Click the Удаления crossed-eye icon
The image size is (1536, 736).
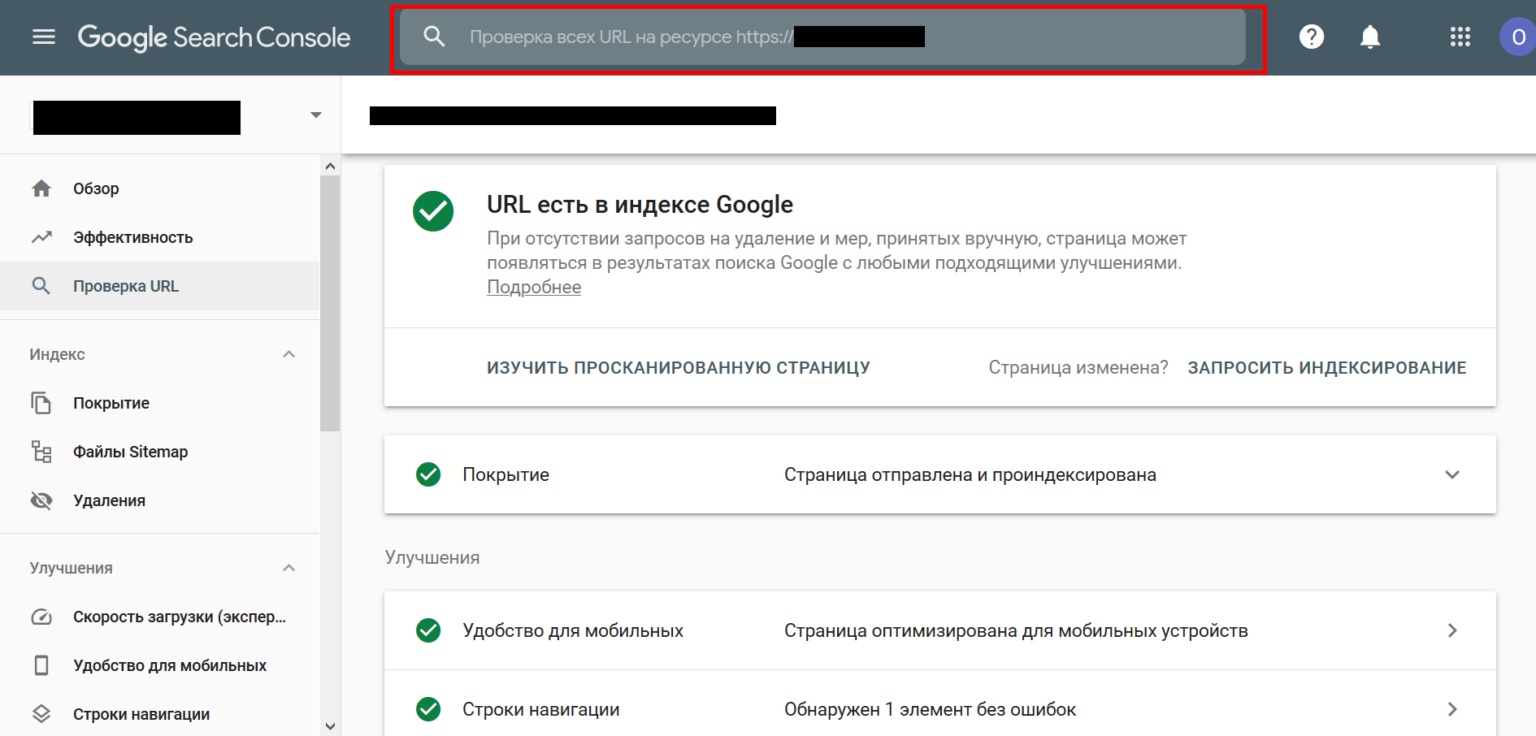point(41,501)
